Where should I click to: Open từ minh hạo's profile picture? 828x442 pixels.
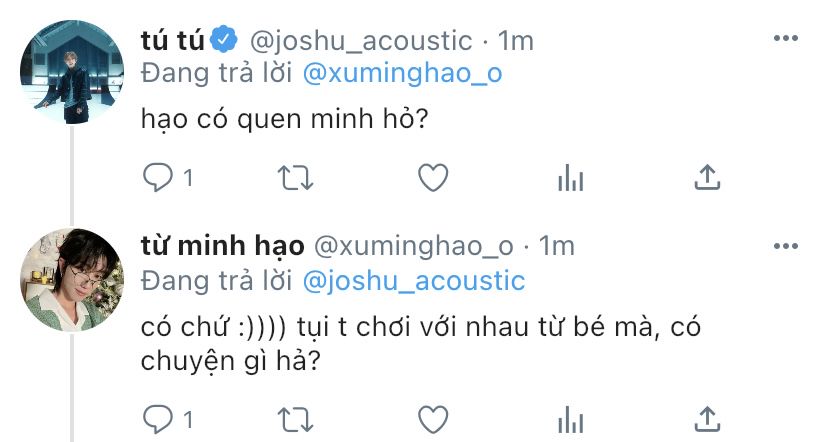click(x=72, y=280)
